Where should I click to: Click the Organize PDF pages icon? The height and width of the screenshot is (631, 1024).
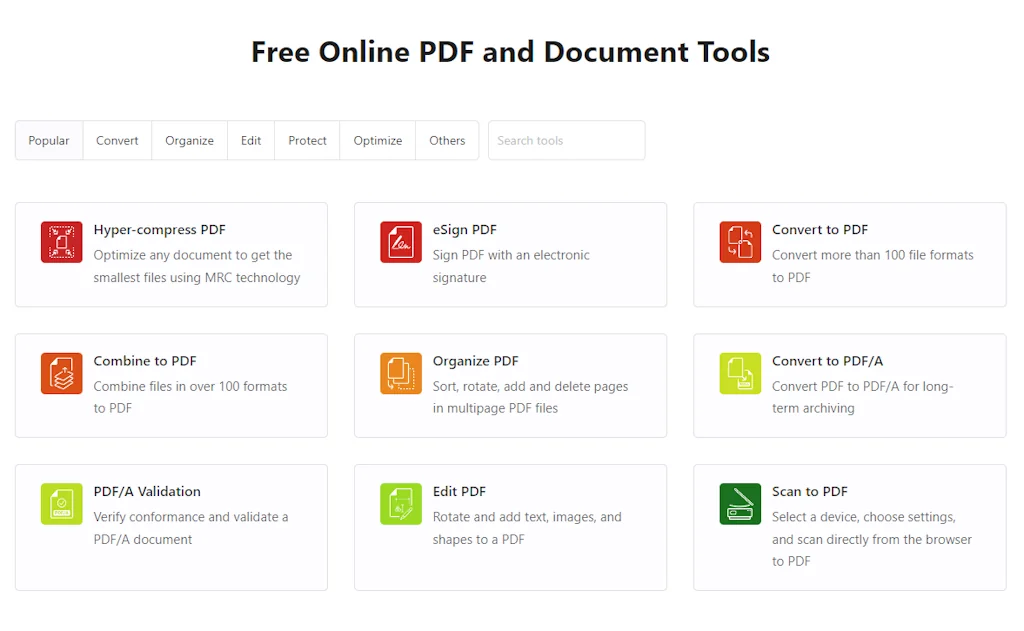pyautogui.click(x=400, y=373)
